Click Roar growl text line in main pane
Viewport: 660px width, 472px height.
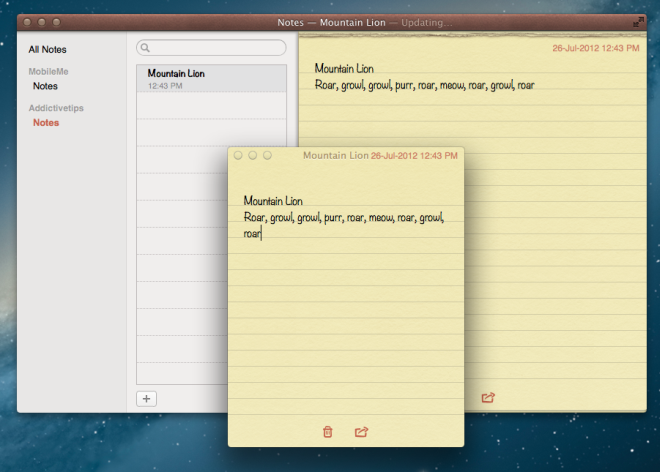425,85
